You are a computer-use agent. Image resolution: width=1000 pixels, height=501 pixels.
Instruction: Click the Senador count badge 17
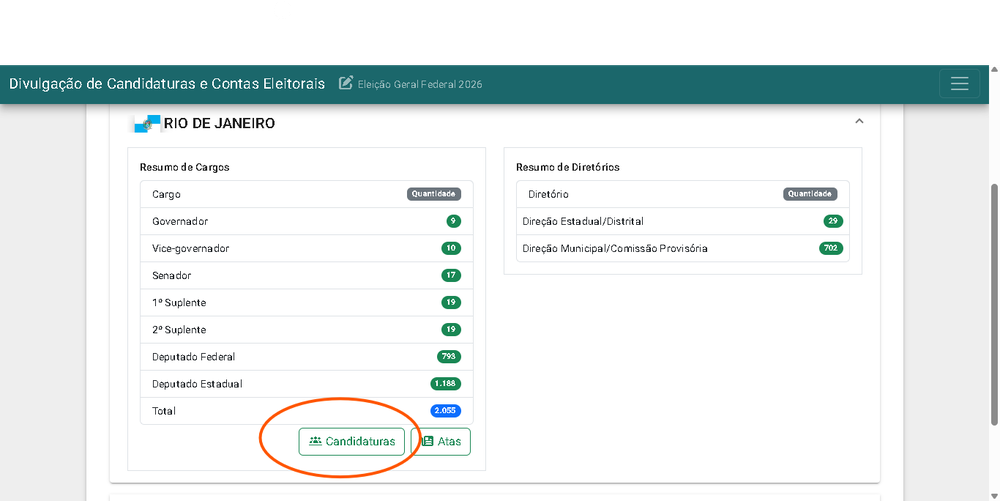(451, 275)
